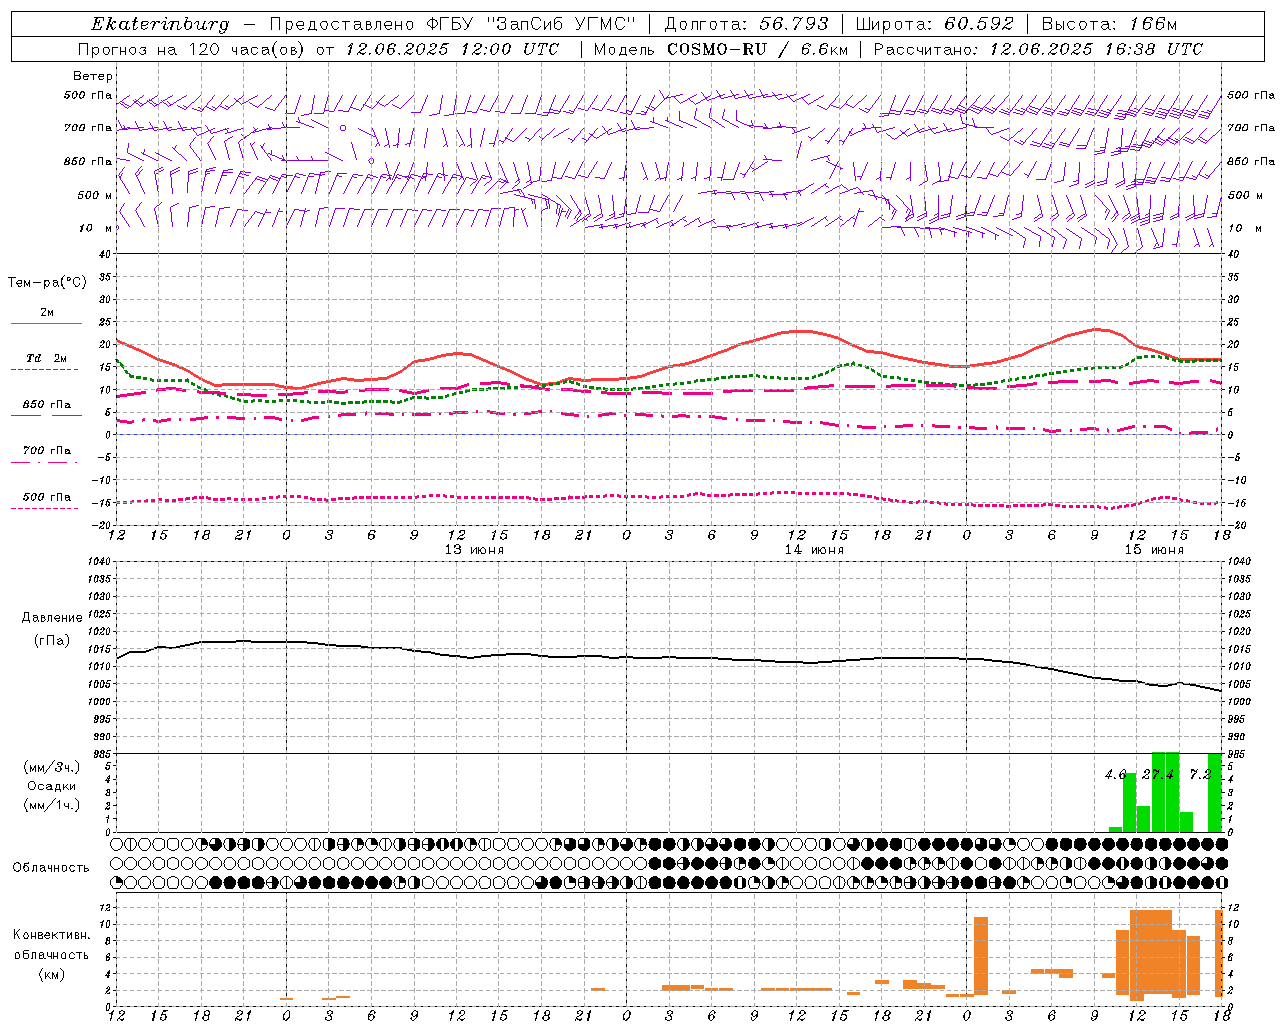Click the 'Облачность' cloud cover label
Screen dimensions: 1280x1024
click(x=51, y=868)
